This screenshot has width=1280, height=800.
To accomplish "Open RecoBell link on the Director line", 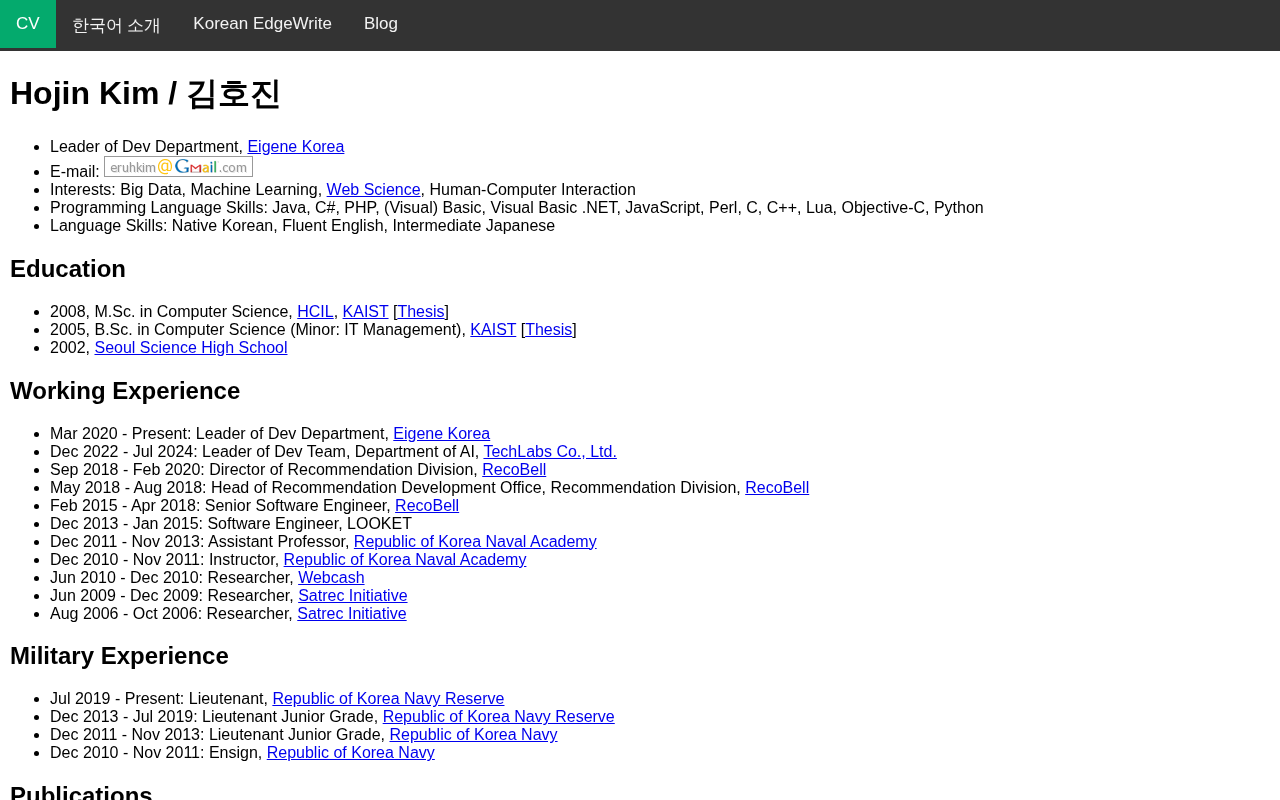I will pyautogui.click(x=514, y=470).
